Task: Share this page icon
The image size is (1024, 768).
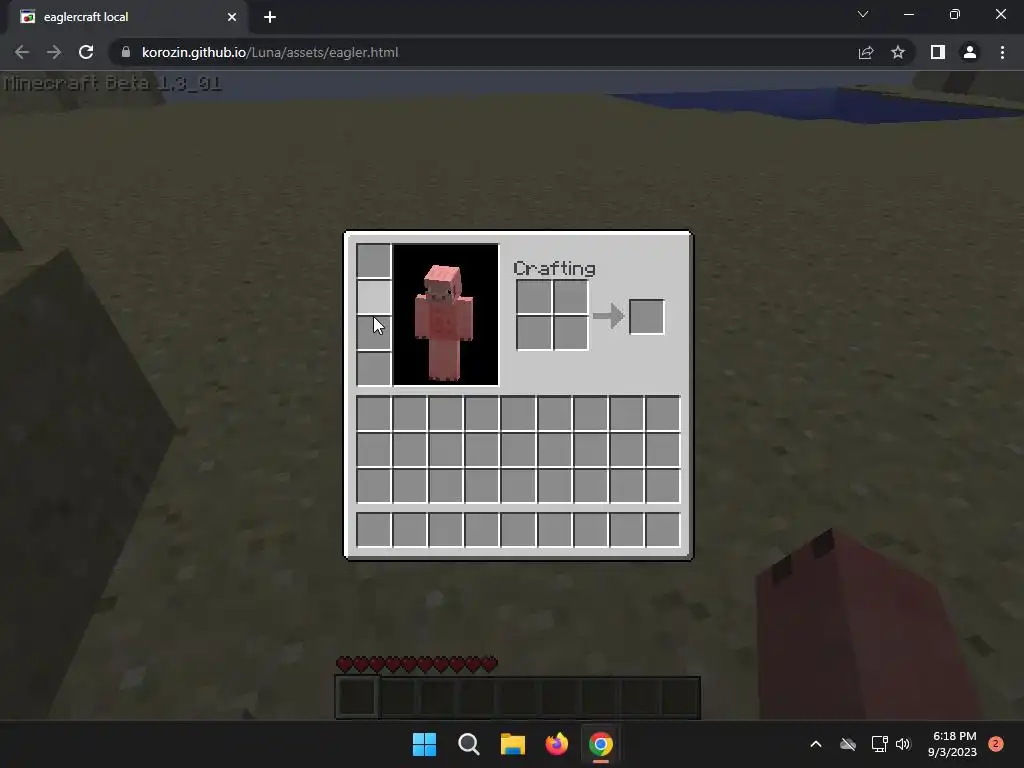Action: click(866, 52)
